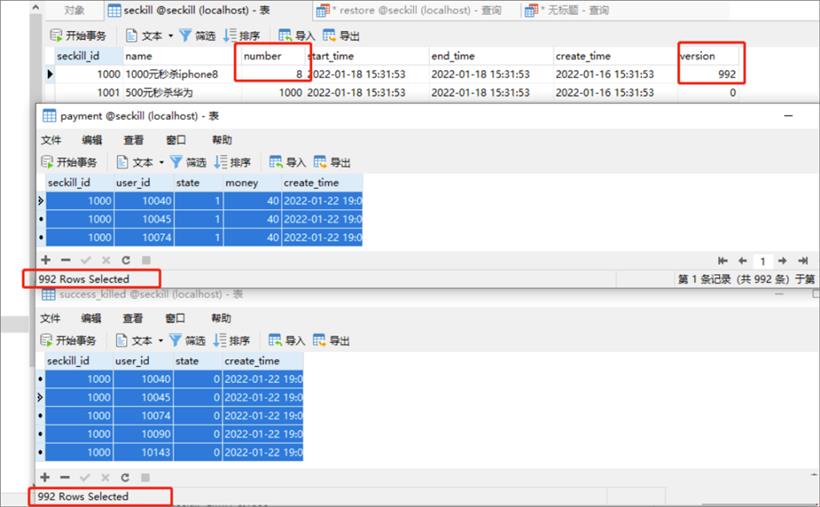Screen dimensions: 820x507
Task: Click Begin Transaction in the success_killed toolbar
Action: [x=68, y=341]
